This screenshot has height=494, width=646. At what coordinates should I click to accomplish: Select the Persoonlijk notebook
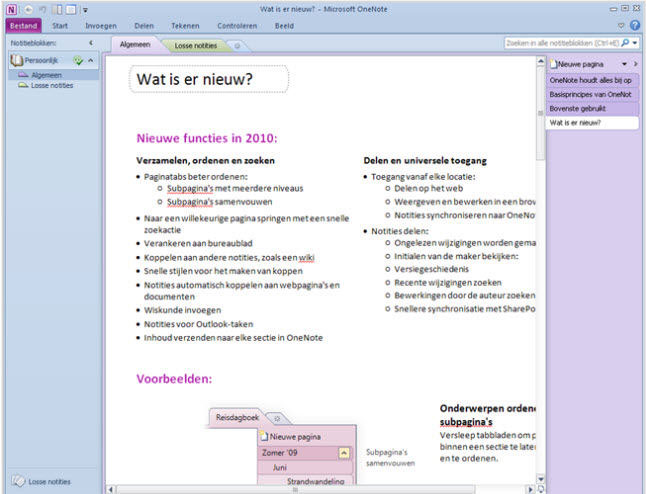tap(54, 61)
